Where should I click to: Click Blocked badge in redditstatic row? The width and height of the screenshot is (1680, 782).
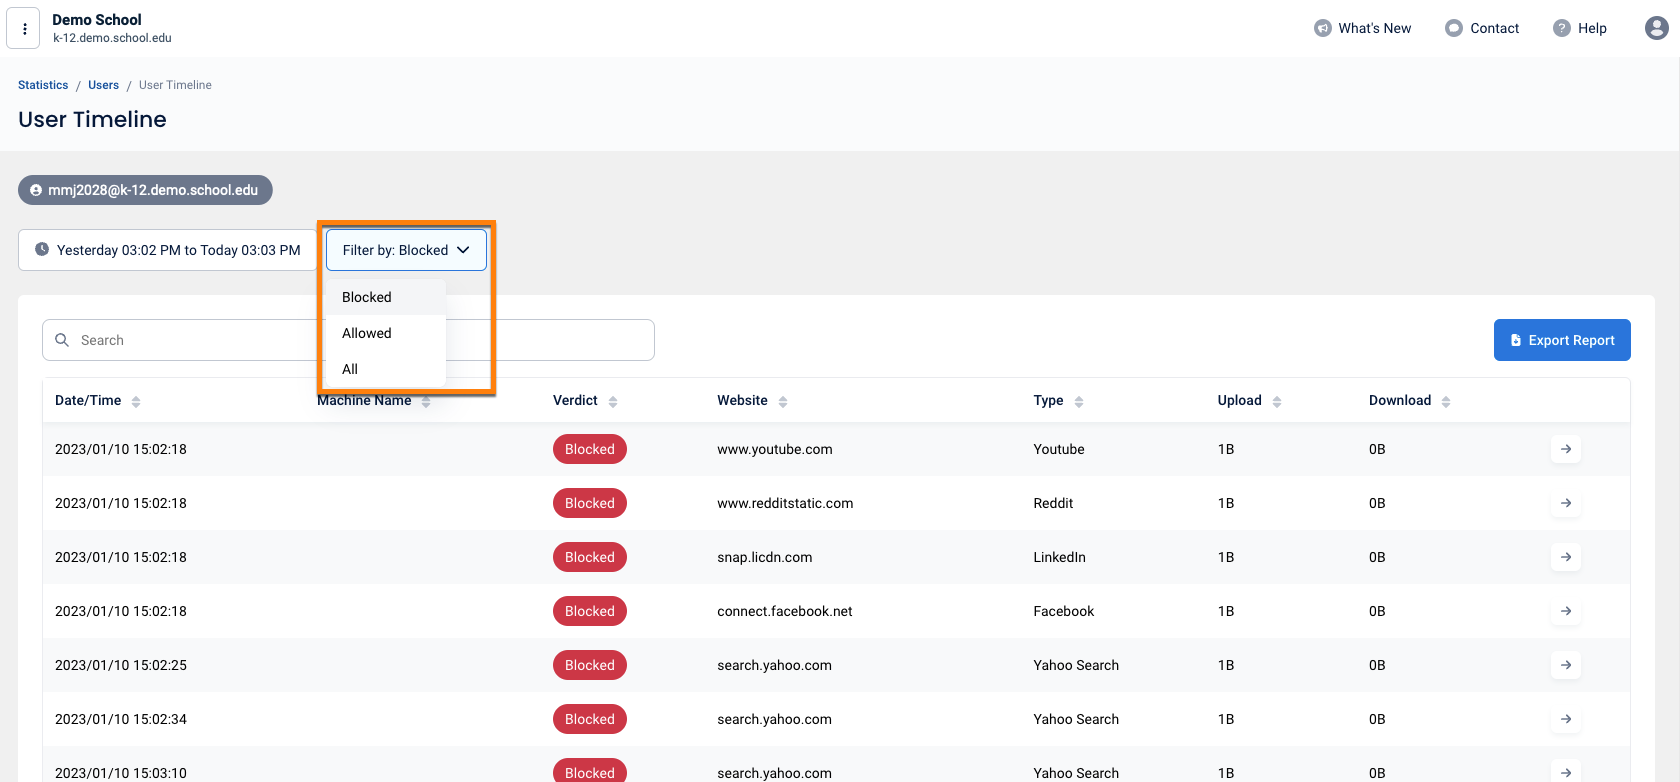click(590, 503)
